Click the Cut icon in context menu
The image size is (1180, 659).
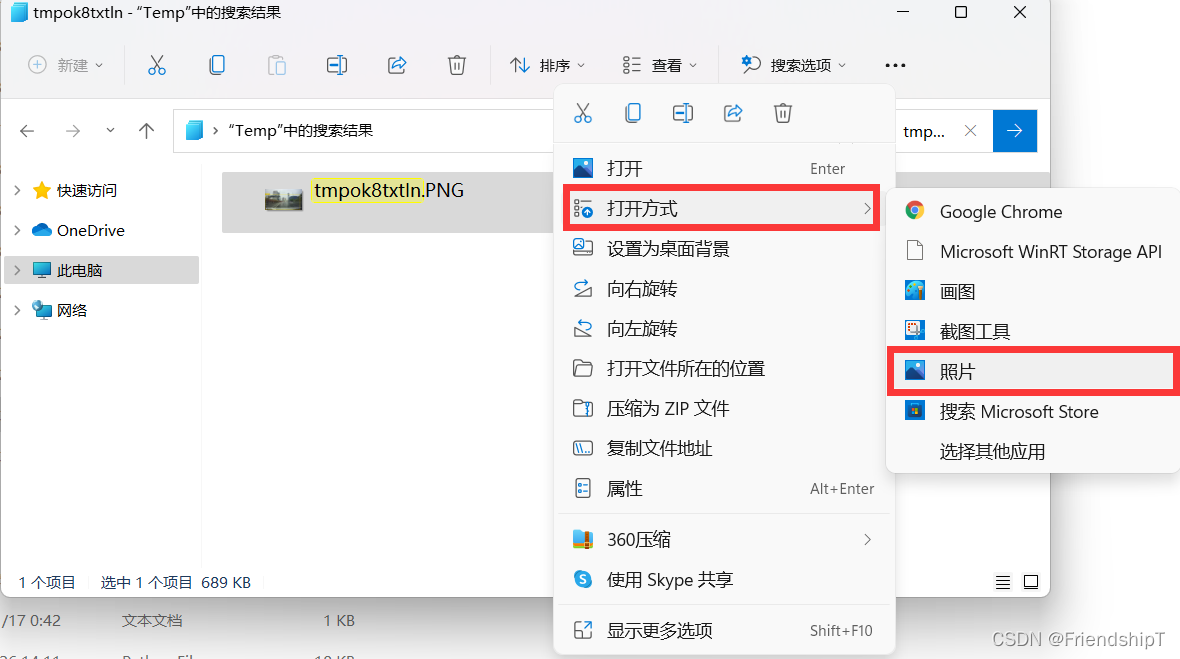coord(582,113)
